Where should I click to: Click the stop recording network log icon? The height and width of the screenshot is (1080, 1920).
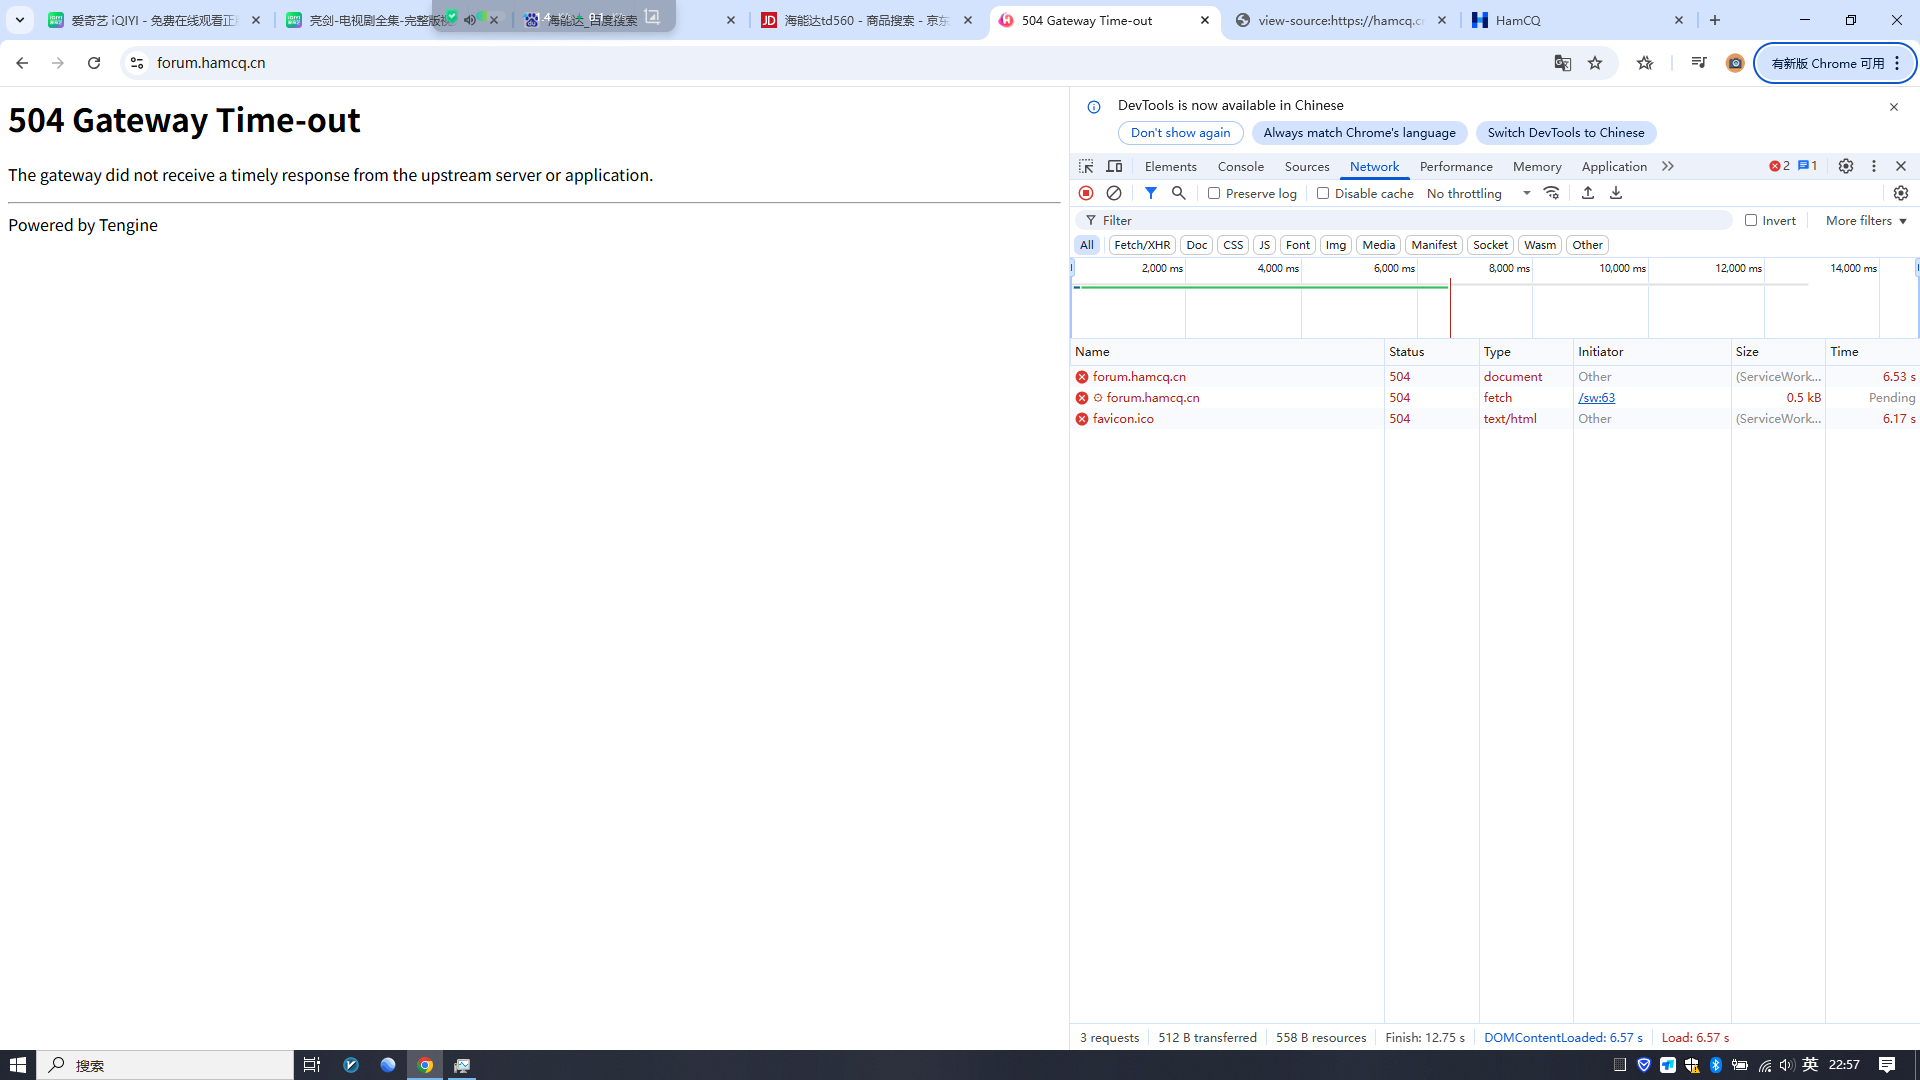click(1086, 193)
